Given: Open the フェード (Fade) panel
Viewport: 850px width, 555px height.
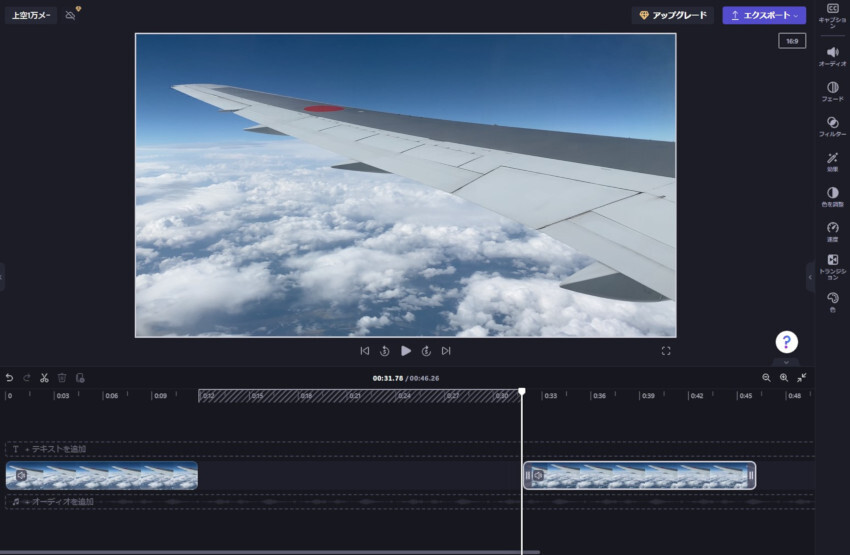Looking at the screenshot, I should (x=832, y=91).
